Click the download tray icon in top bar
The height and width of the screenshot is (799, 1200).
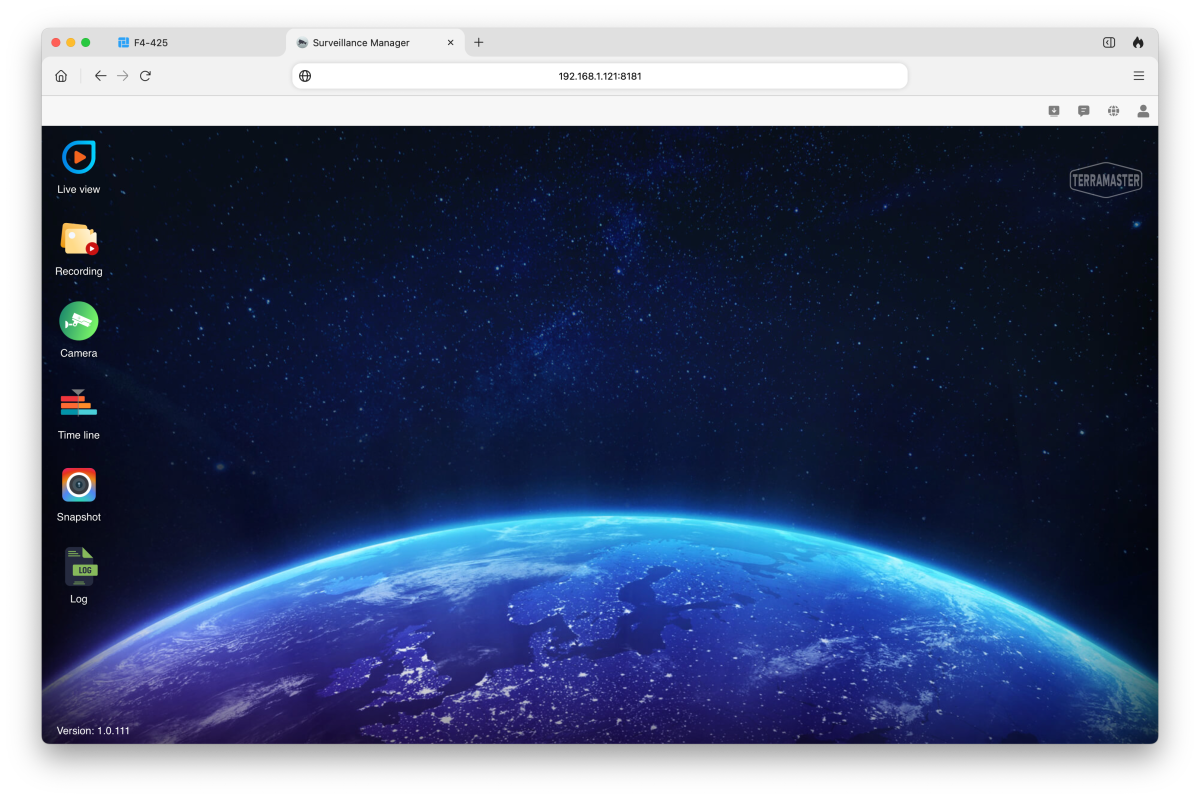click(x=1054, y=111)
